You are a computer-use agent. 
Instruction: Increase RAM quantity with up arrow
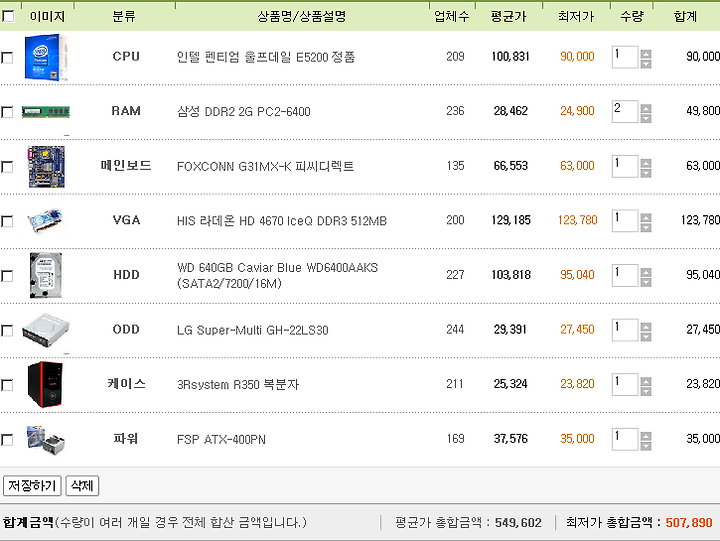pos(646,108)
